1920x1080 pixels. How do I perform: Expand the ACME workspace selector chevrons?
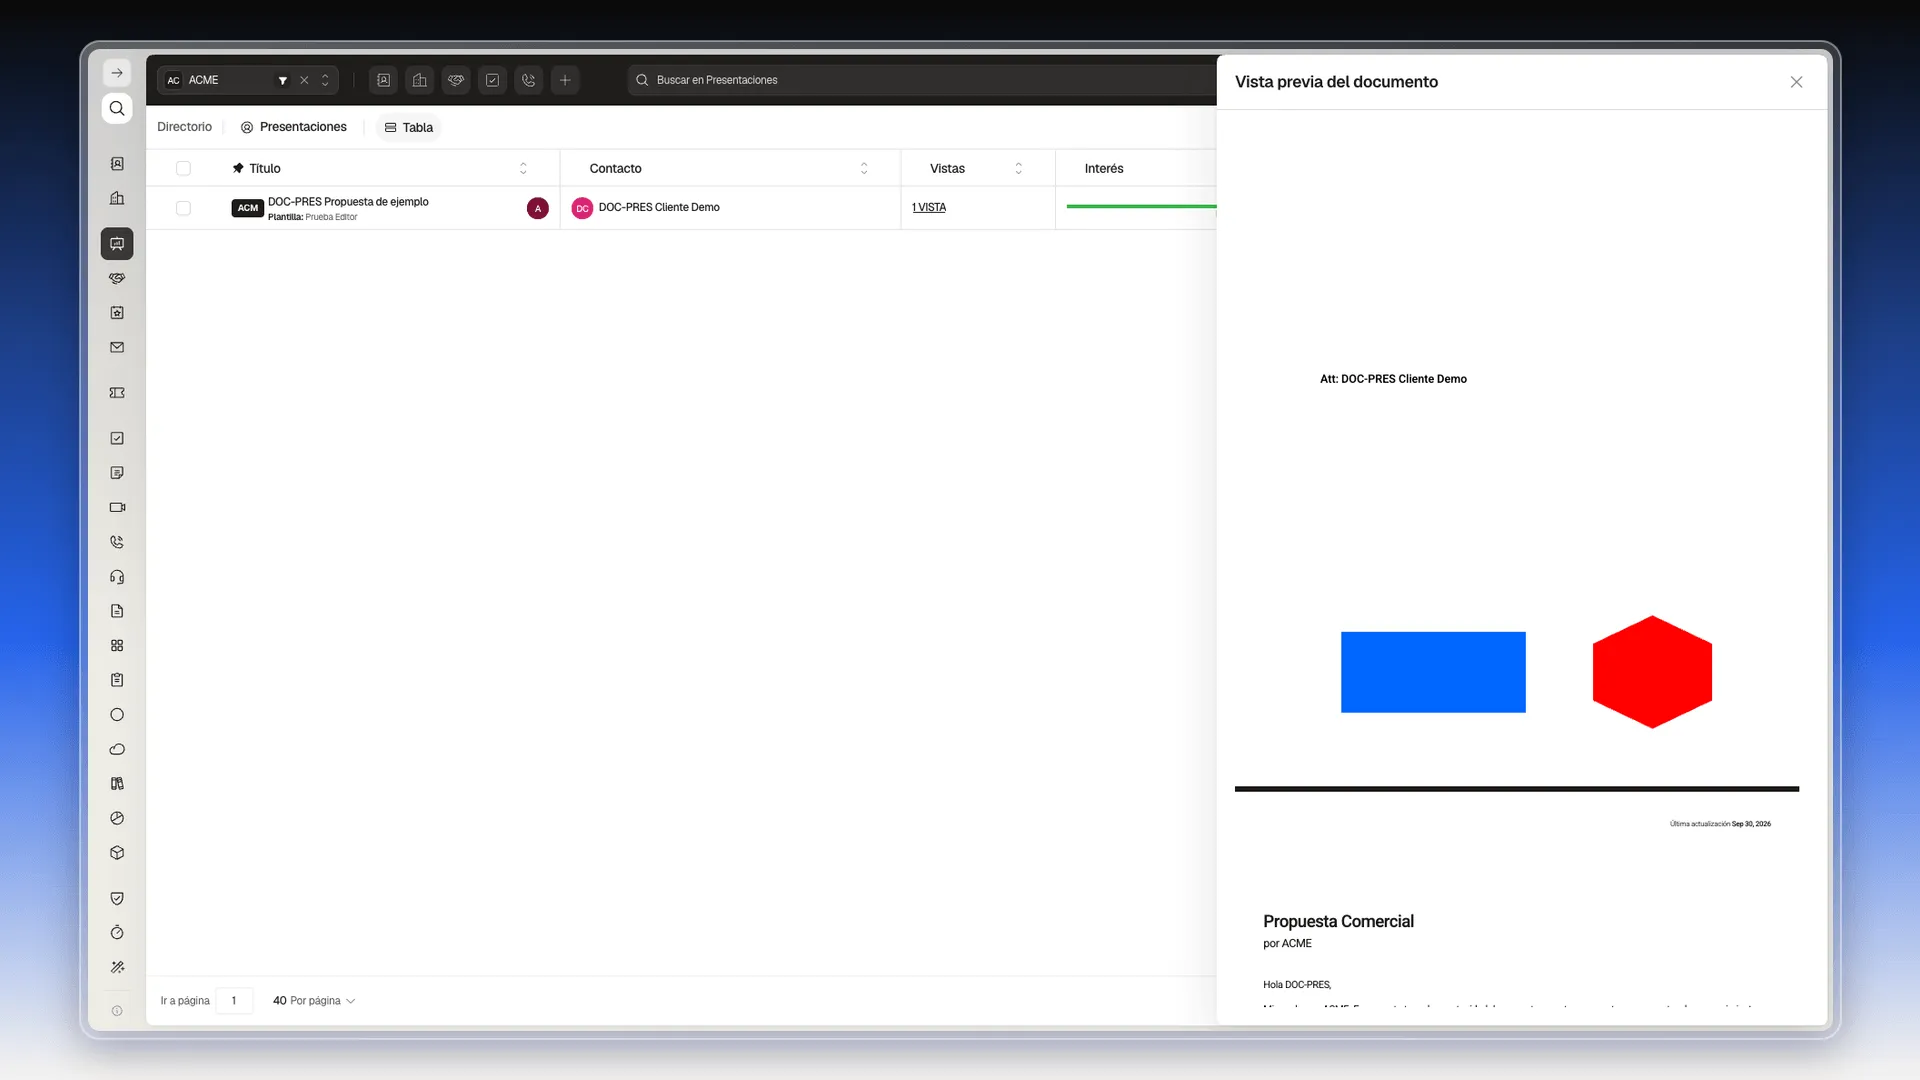[325, 80]
